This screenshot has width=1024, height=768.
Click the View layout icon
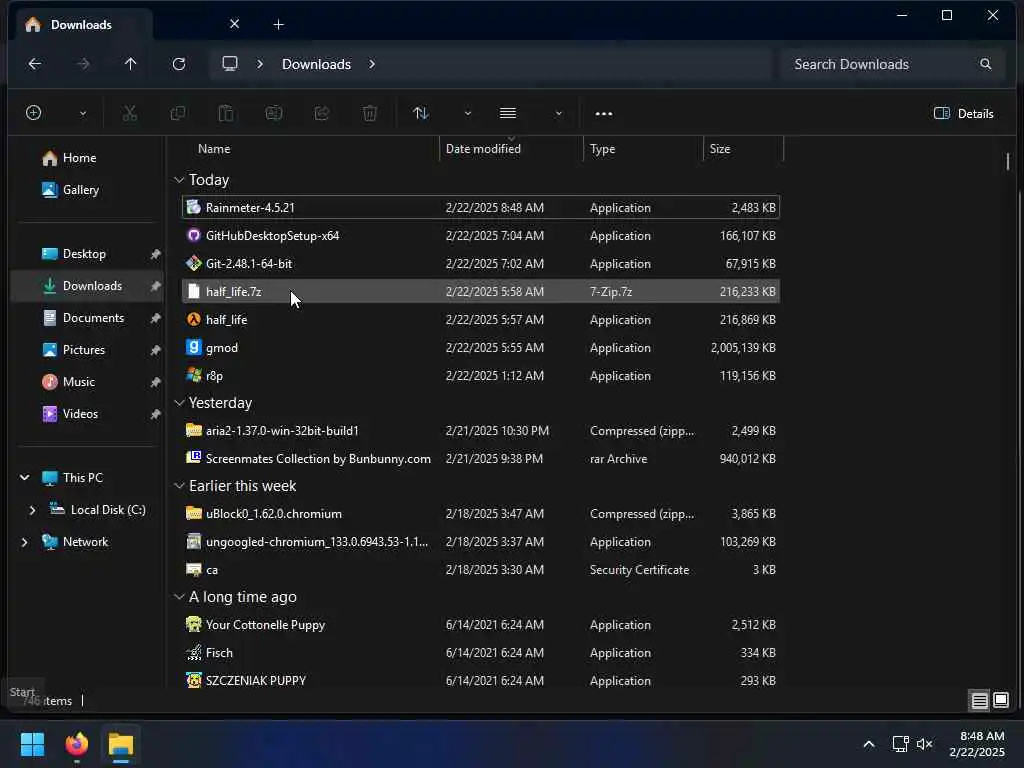point(508,113)
